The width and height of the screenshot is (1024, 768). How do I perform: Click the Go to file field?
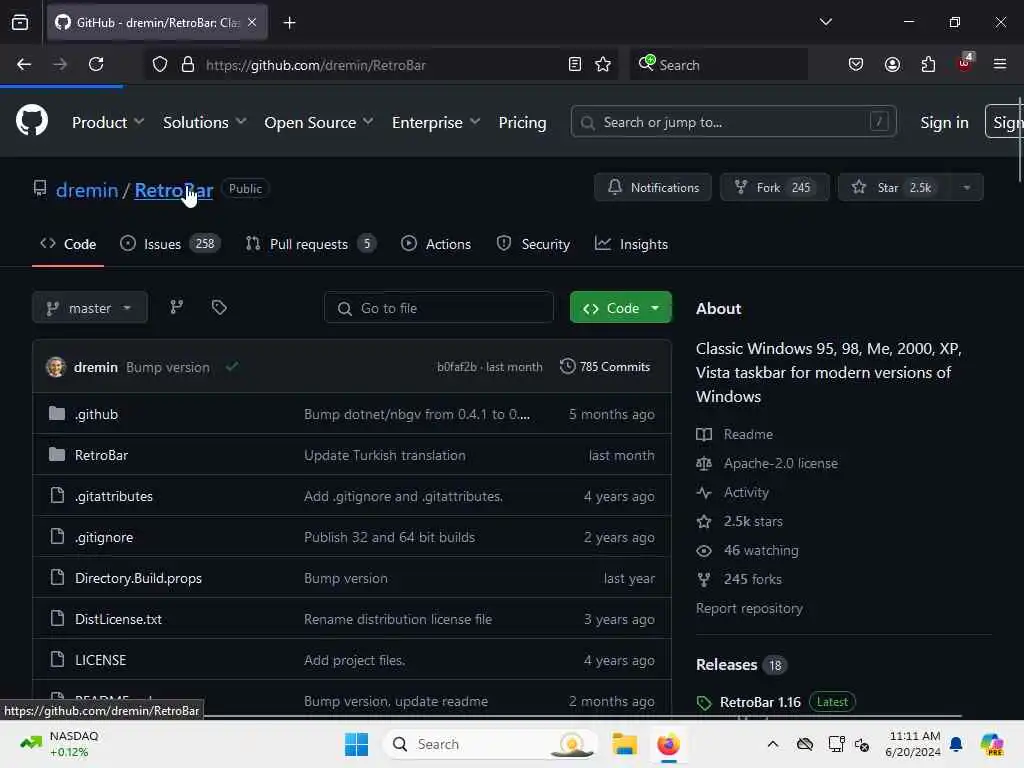[438, 308]
